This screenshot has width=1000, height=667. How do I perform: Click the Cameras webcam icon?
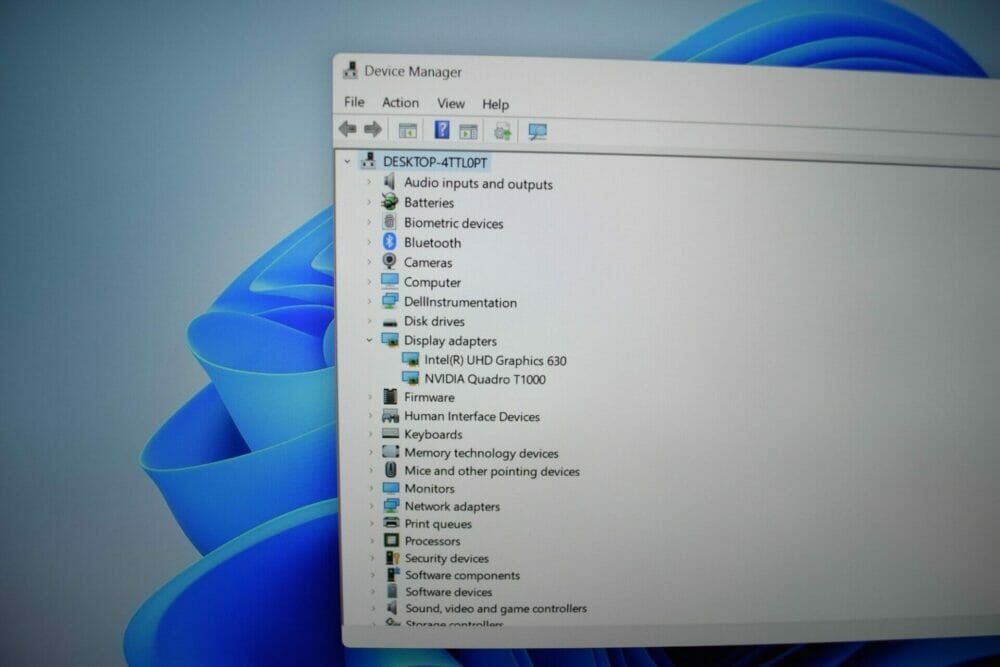coord(389,261)
